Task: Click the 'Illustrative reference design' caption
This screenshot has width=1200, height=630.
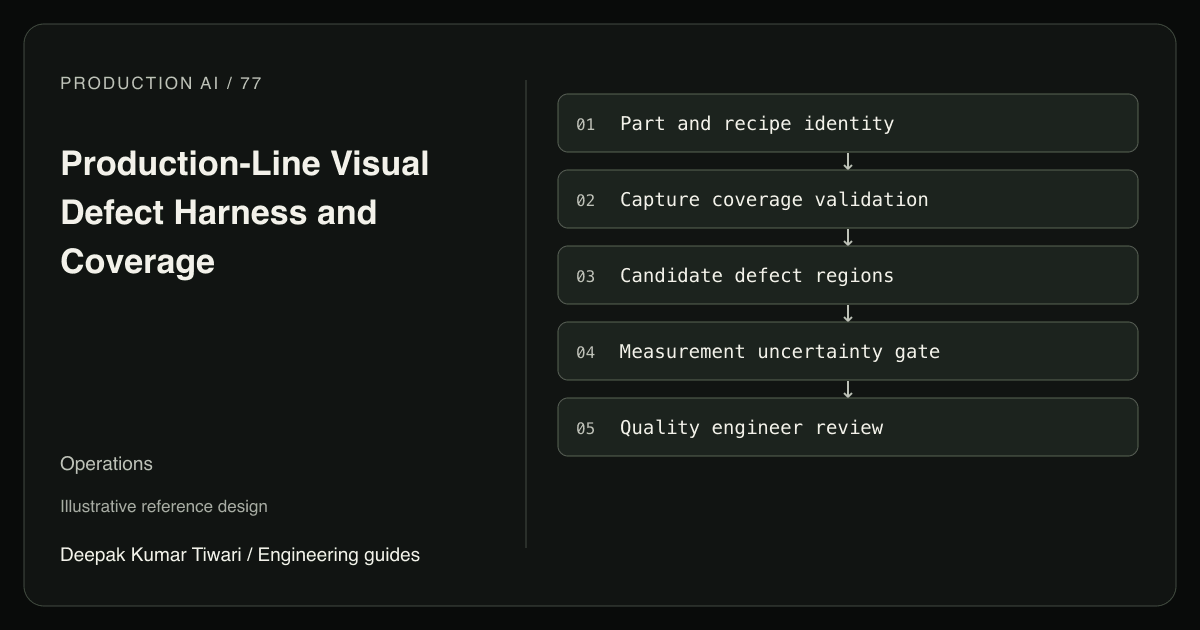Action: (164, 506)
